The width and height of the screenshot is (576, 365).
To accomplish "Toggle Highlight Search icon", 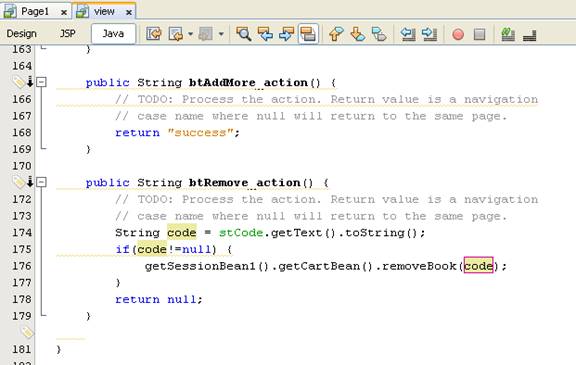I will tap(308, 34).
